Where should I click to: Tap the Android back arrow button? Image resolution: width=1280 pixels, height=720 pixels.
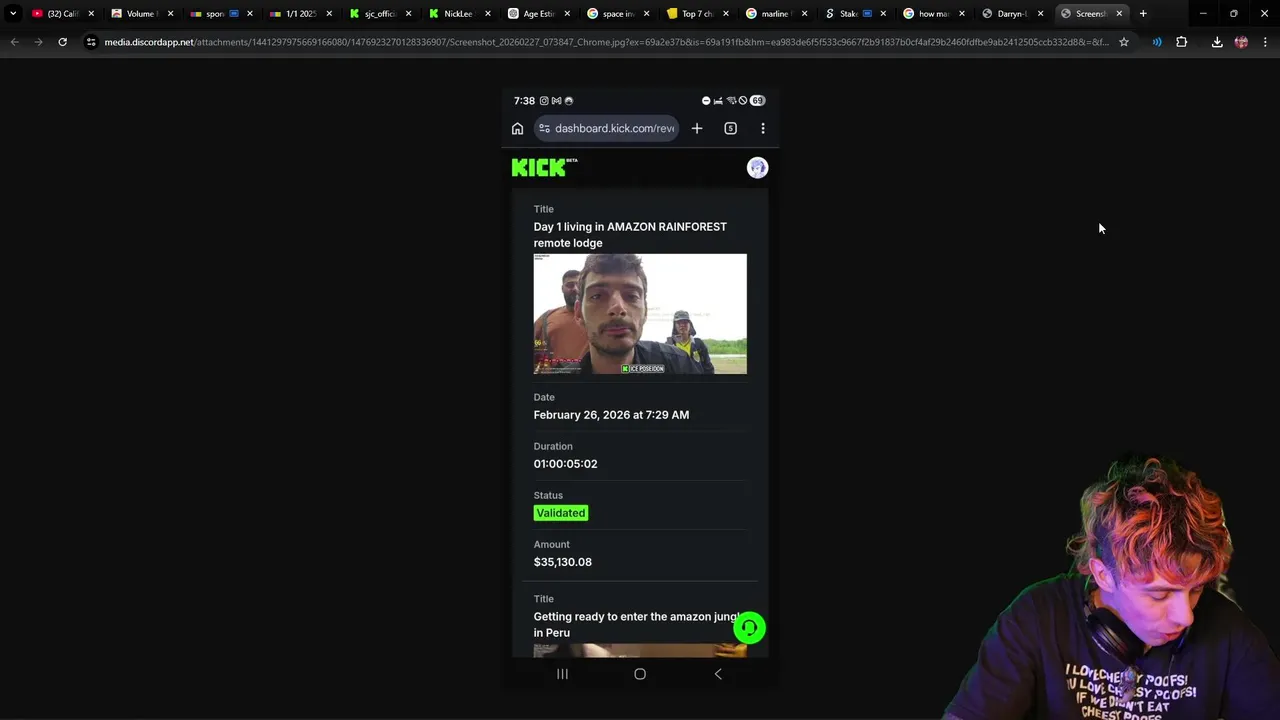718,674
